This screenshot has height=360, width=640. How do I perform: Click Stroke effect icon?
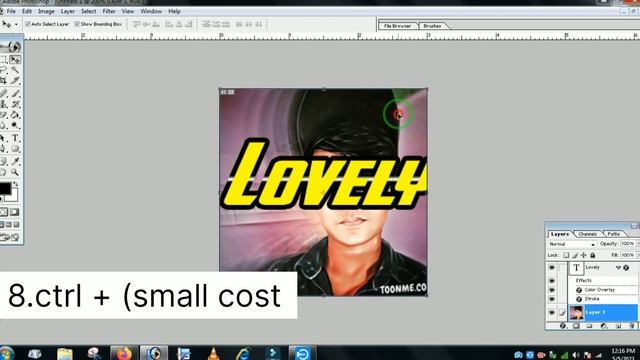point(579,299)
